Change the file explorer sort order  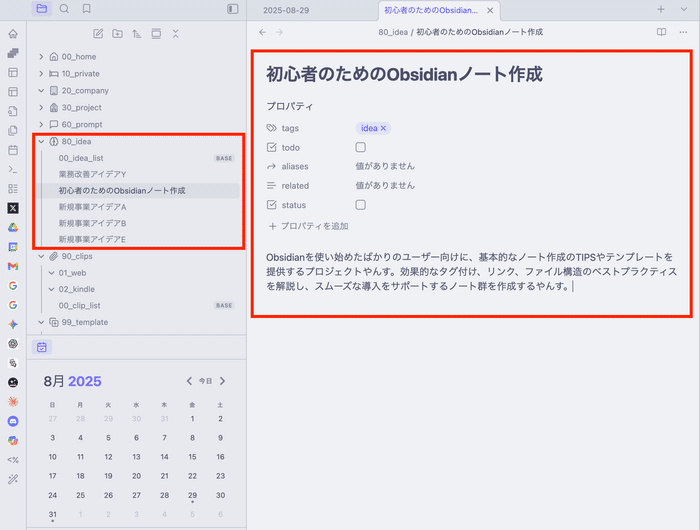(x=137, y=33)
